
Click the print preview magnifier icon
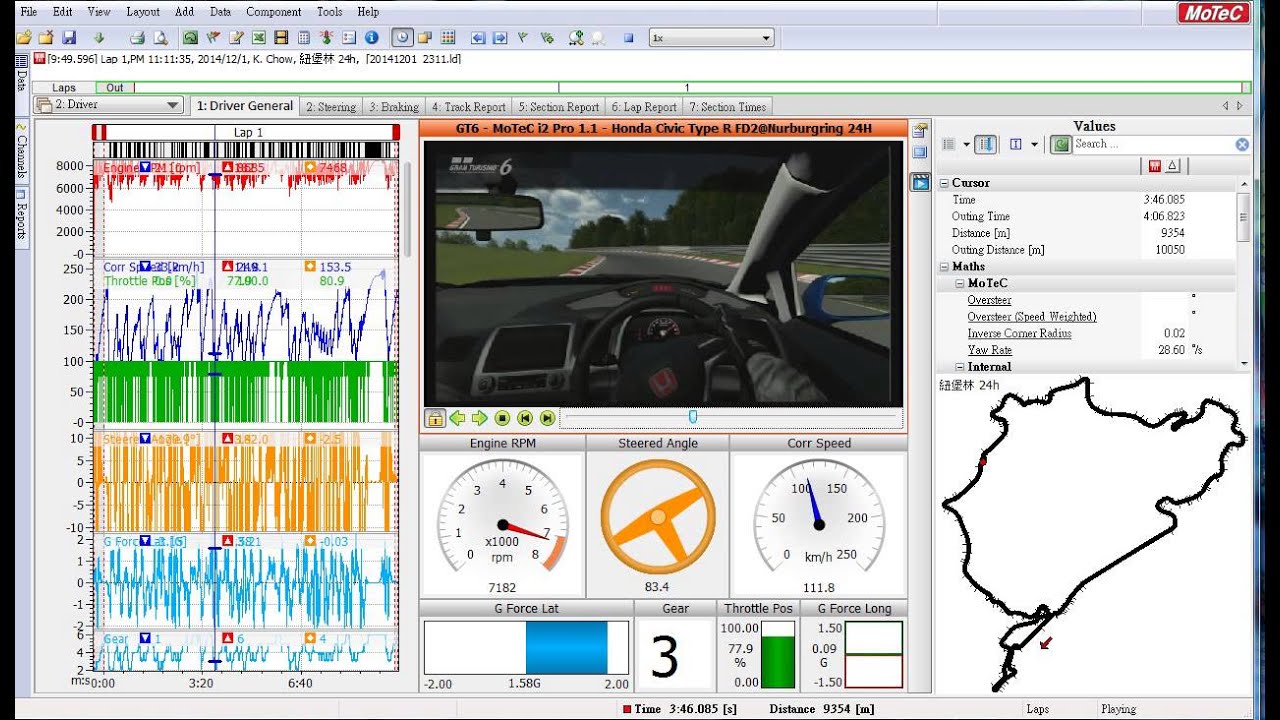point(158,38)
